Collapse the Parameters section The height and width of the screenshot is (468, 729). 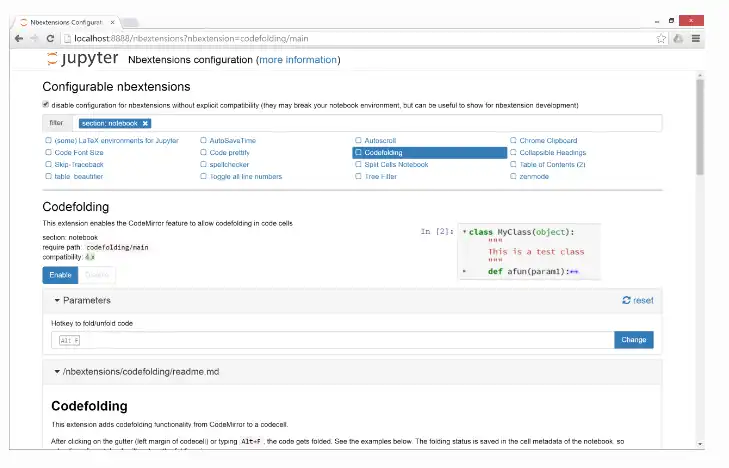point(58,300)
